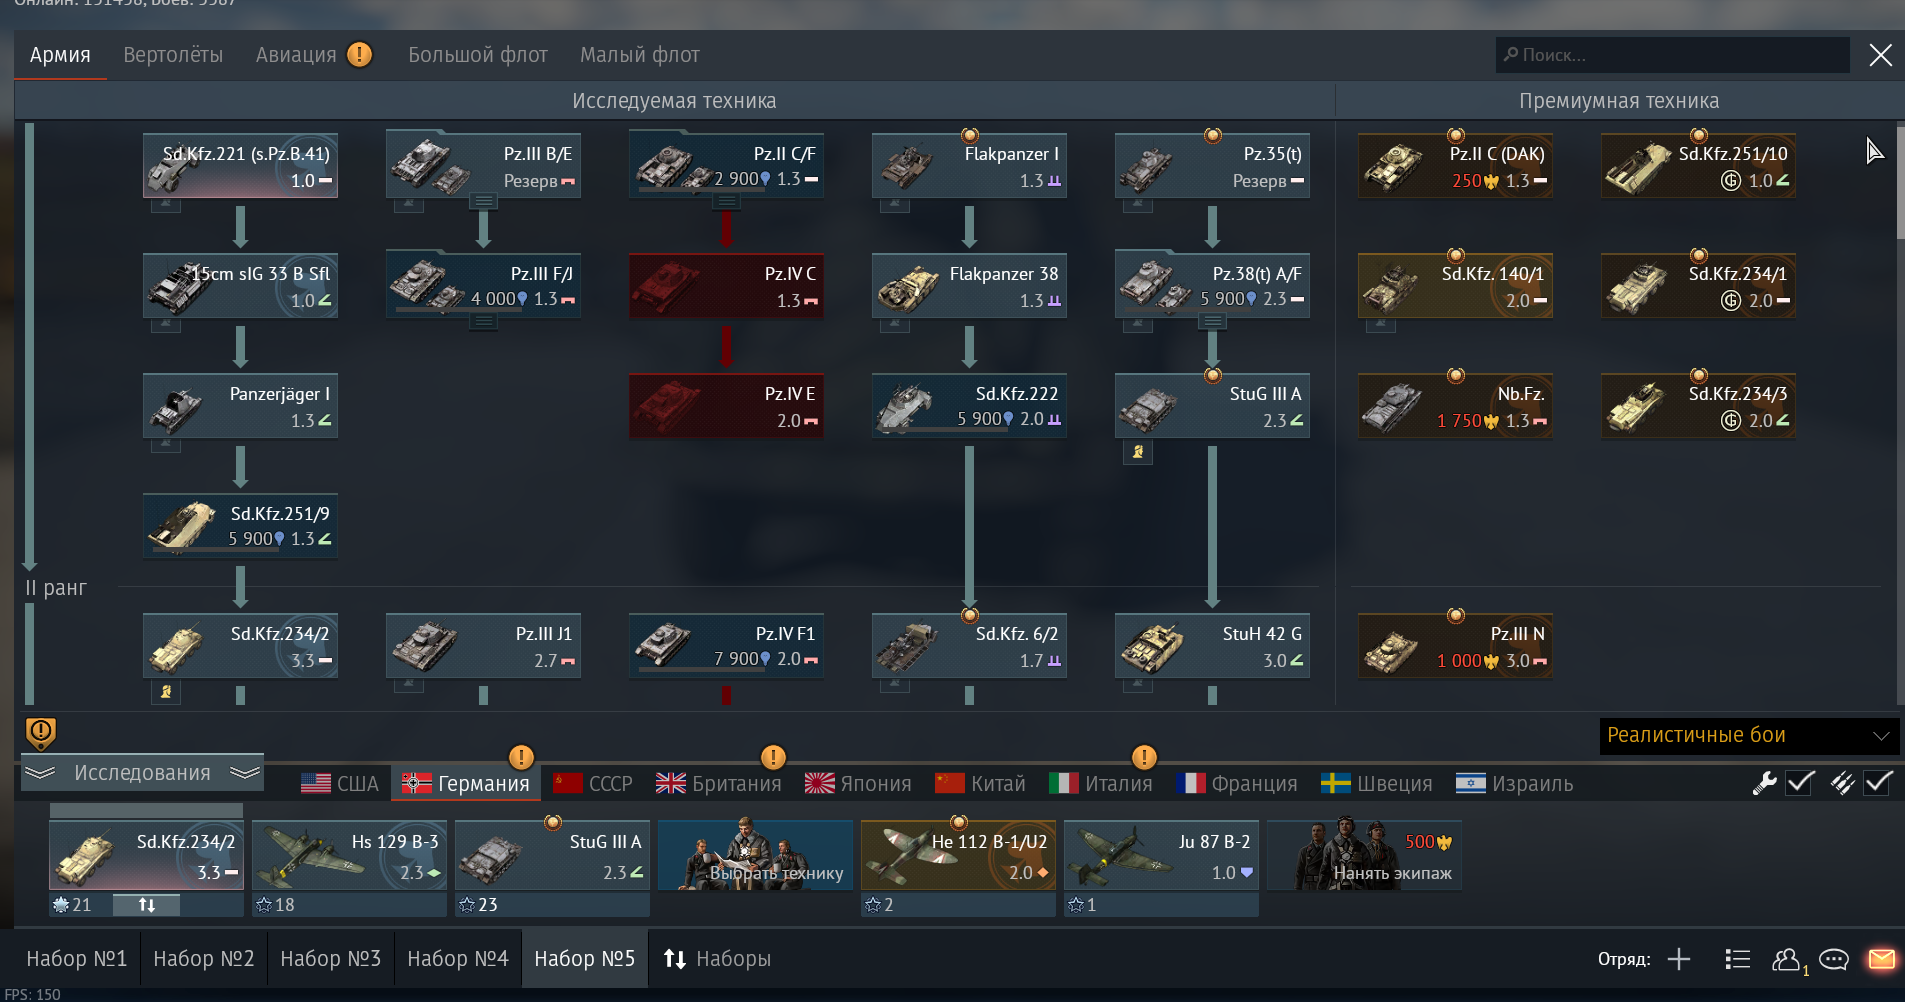Switch to the США nation tab
Screen dimensions: 1905x1002
[340, 784]
